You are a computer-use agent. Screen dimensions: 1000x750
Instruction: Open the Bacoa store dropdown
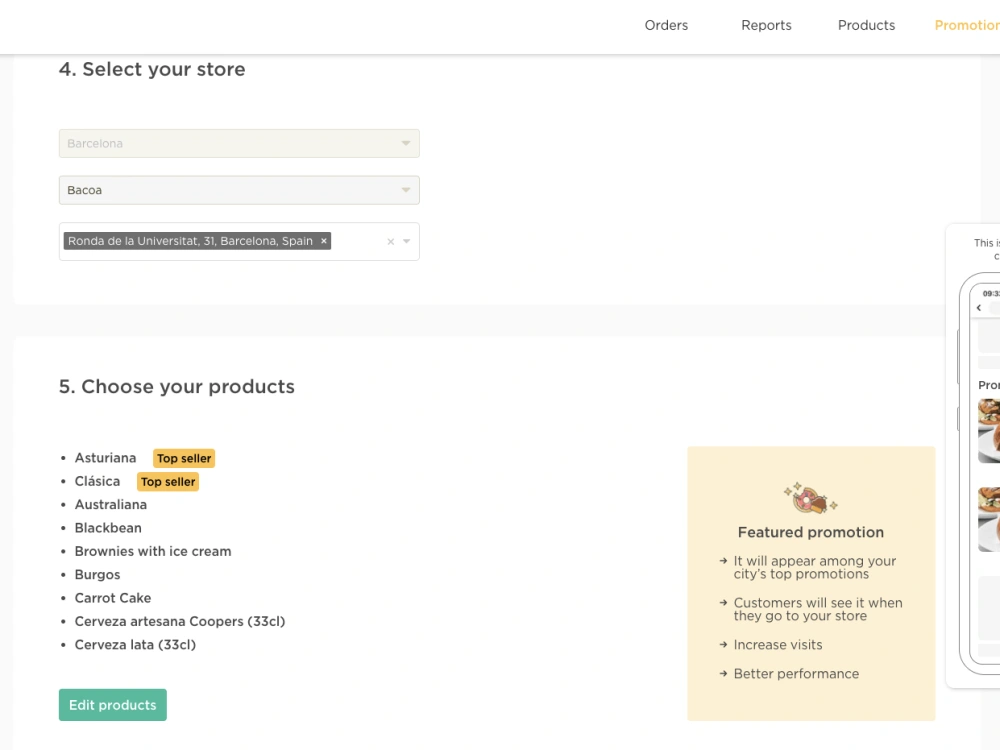(239, 190)
